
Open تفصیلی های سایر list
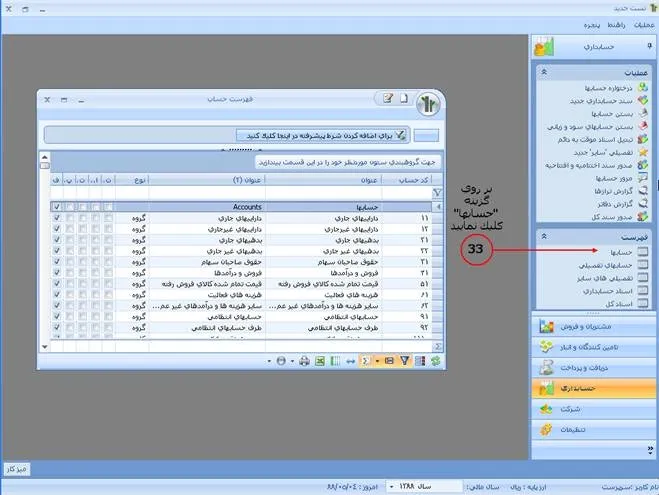pos(604,278)
